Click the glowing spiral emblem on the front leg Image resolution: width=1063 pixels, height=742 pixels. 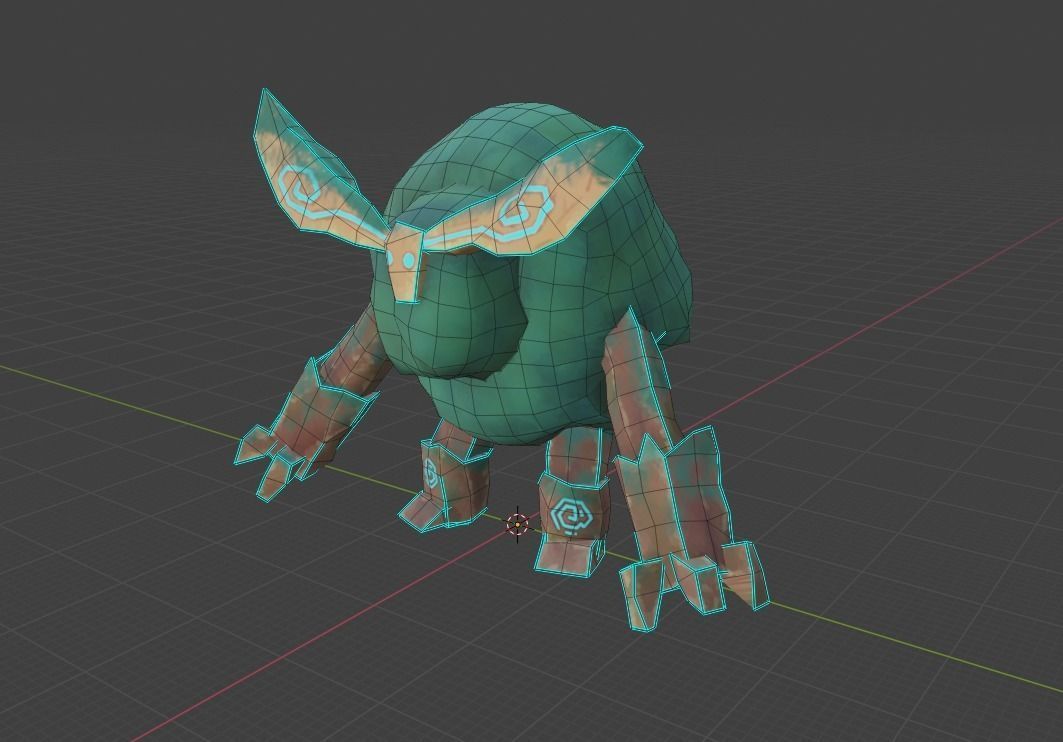(x=571, y=515)
